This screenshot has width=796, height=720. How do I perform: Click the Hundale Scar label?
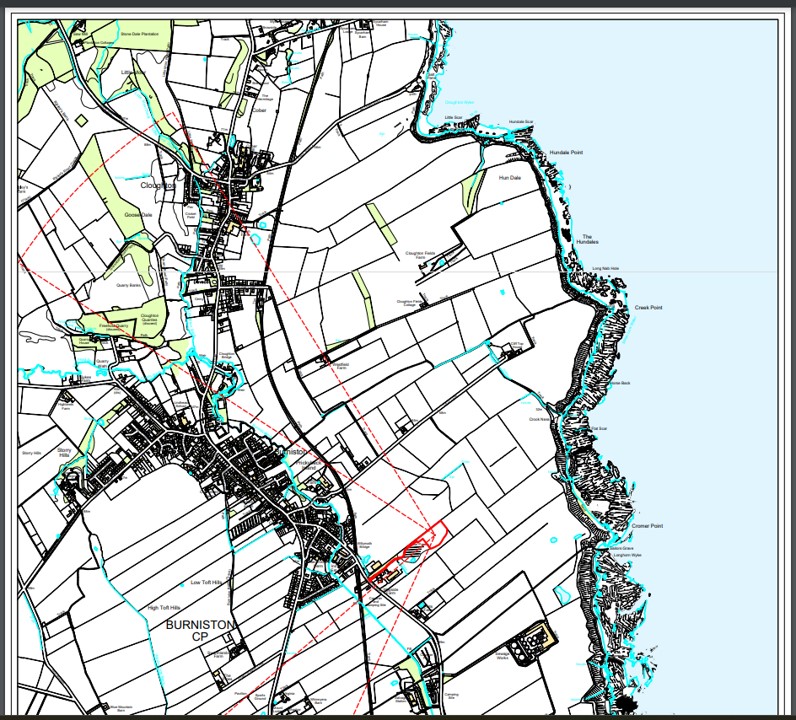pos(522,122)
